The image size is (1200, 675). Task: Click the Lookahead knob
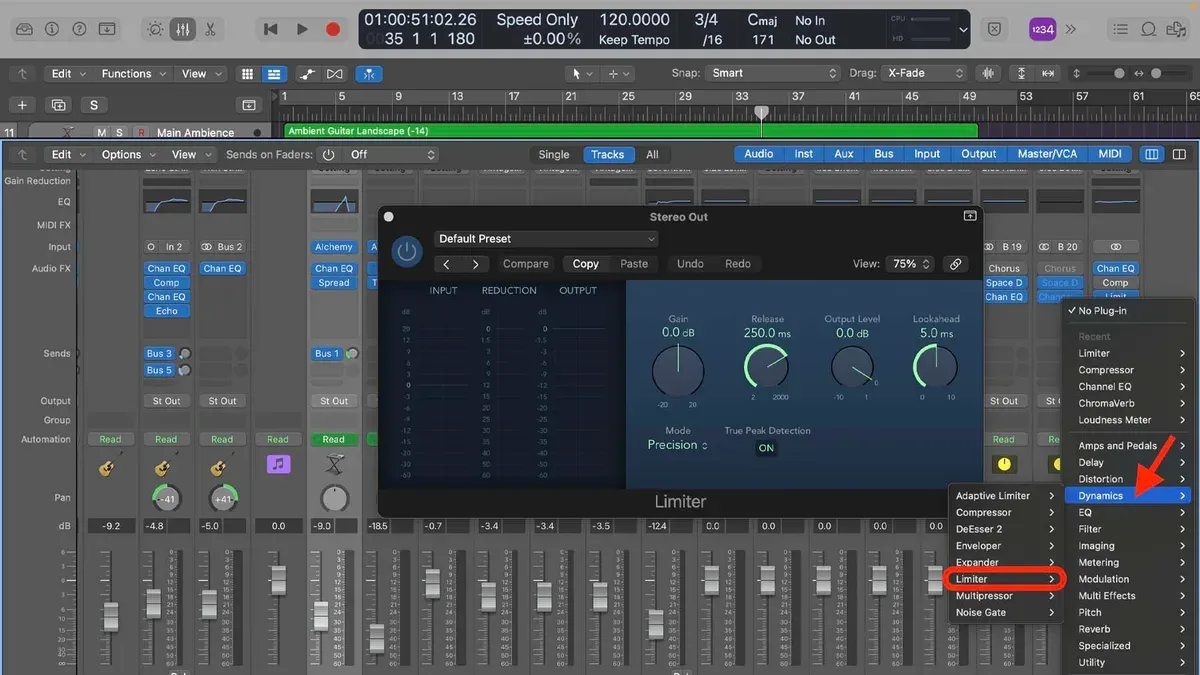(x=937, y=367)
